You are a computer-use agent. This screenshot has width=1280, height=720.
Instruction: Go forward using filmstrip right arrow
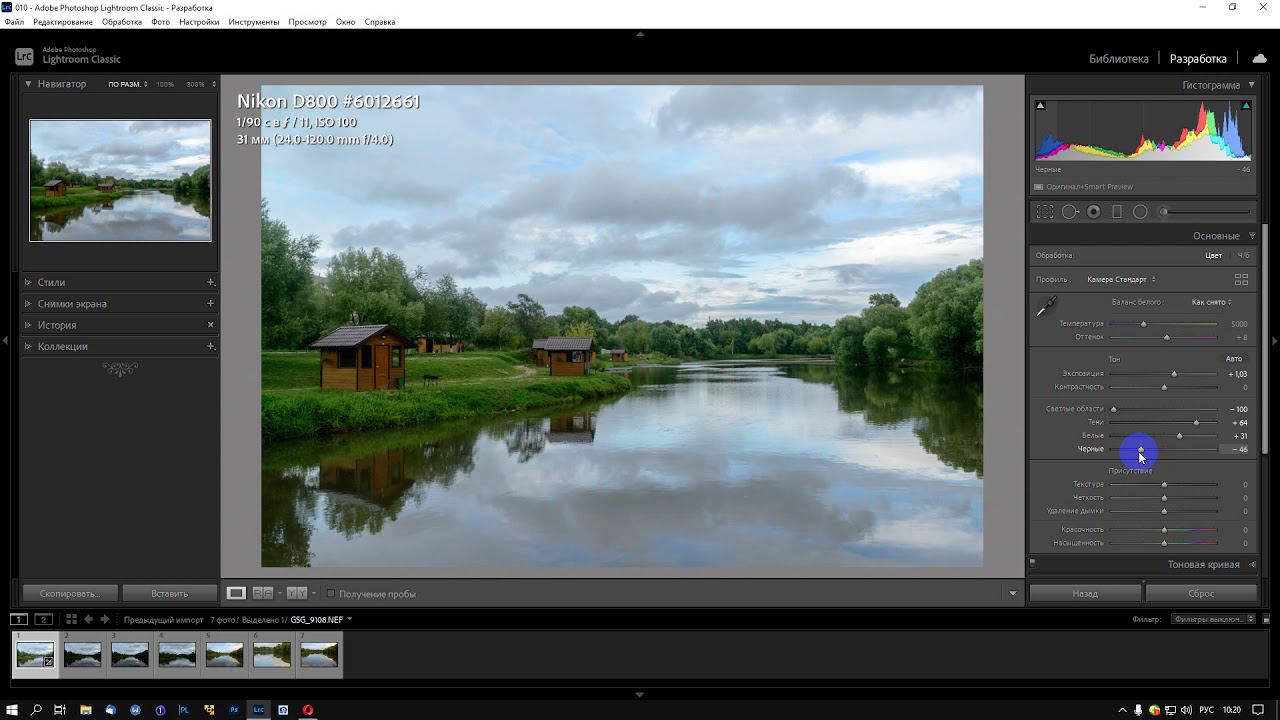click(104, 620)
